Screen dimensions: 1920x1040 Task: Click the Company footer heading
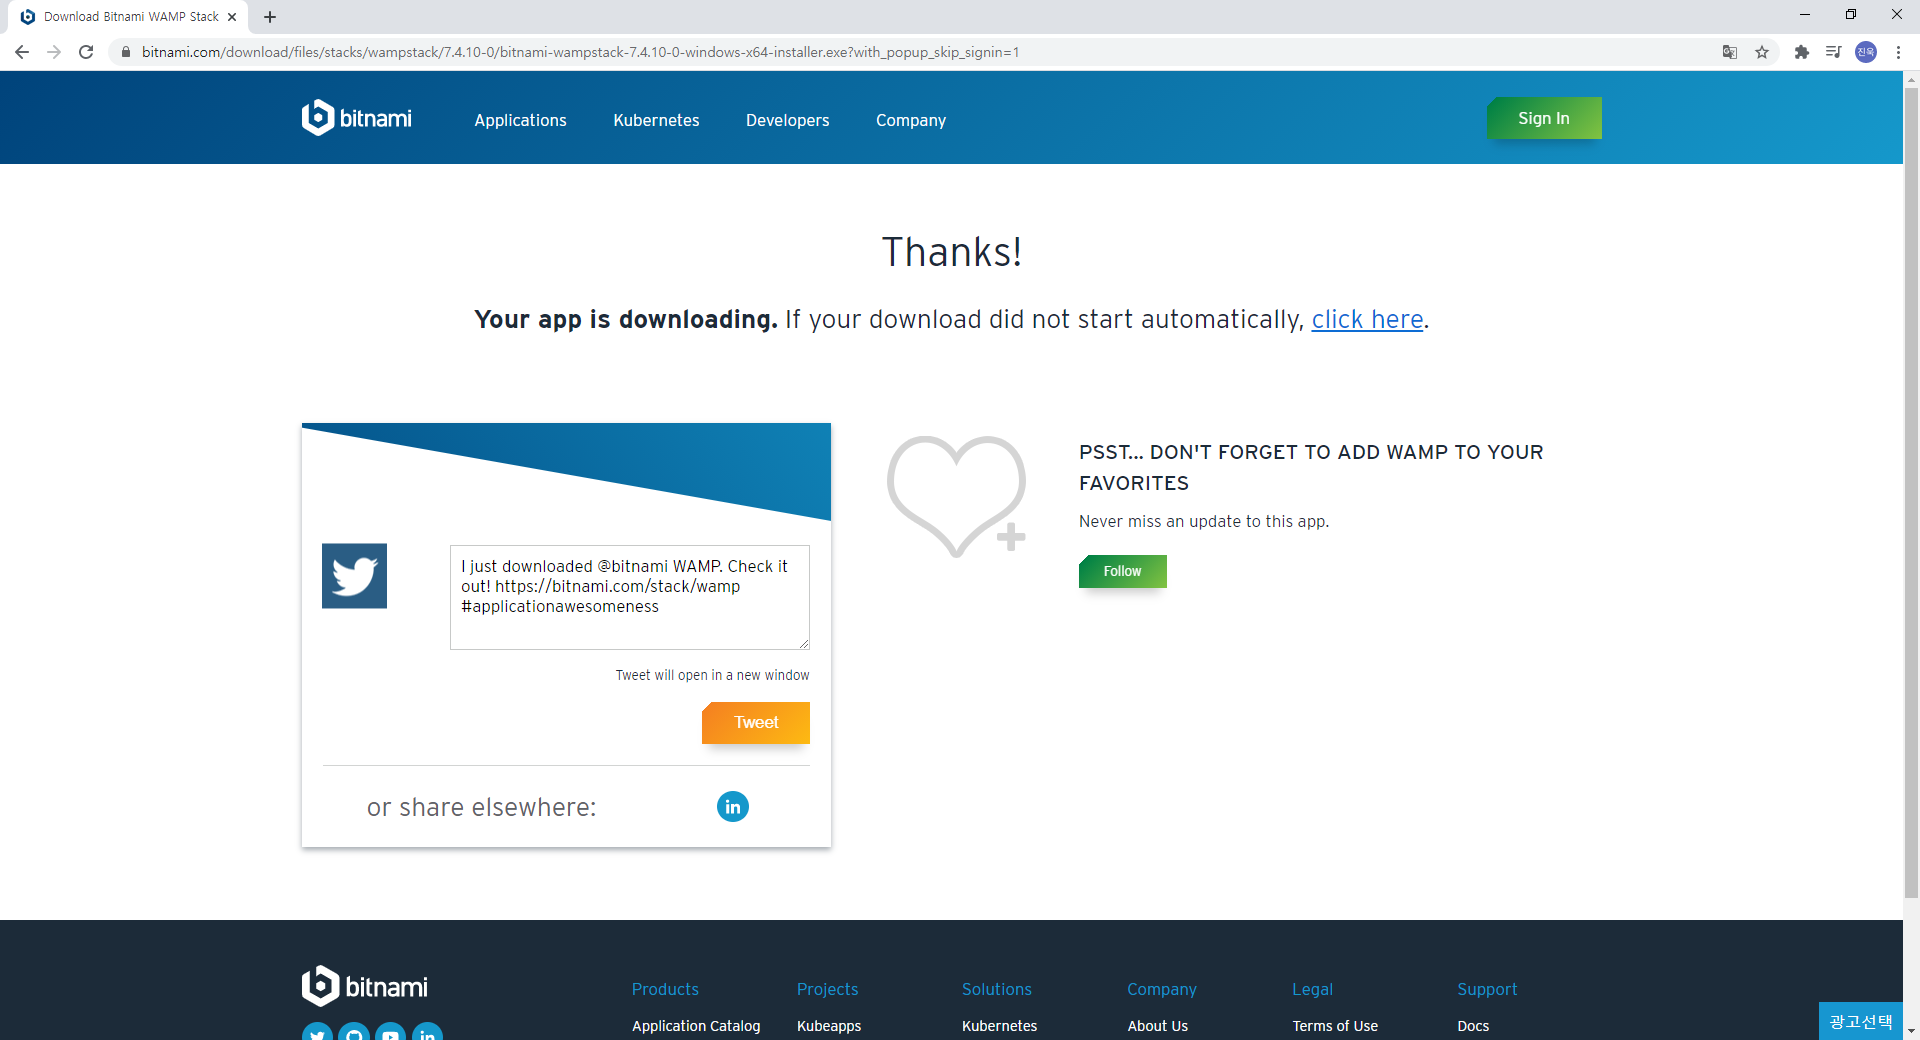point(1162,989)
